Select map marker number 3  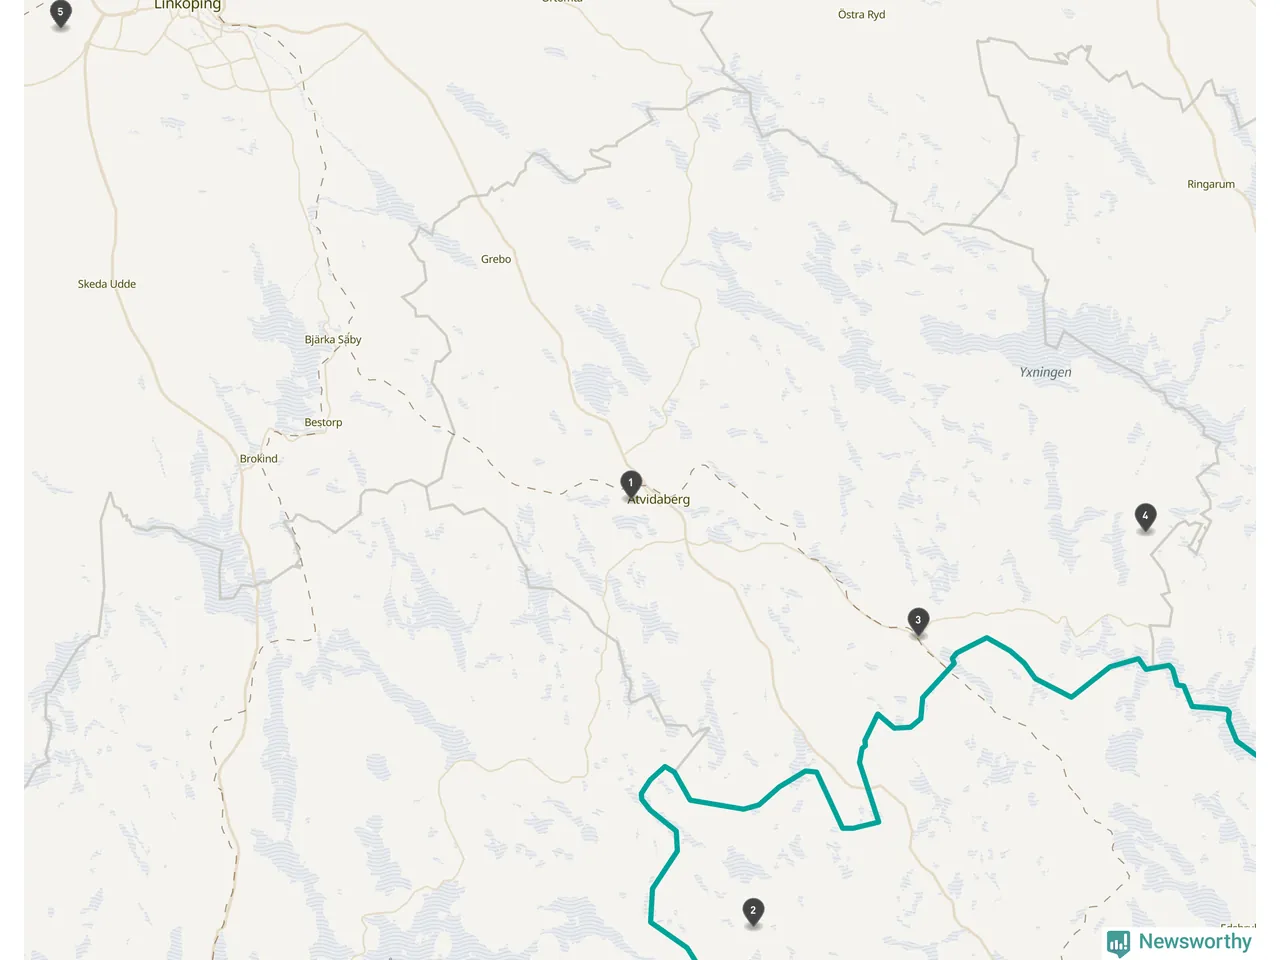point(918,622)
